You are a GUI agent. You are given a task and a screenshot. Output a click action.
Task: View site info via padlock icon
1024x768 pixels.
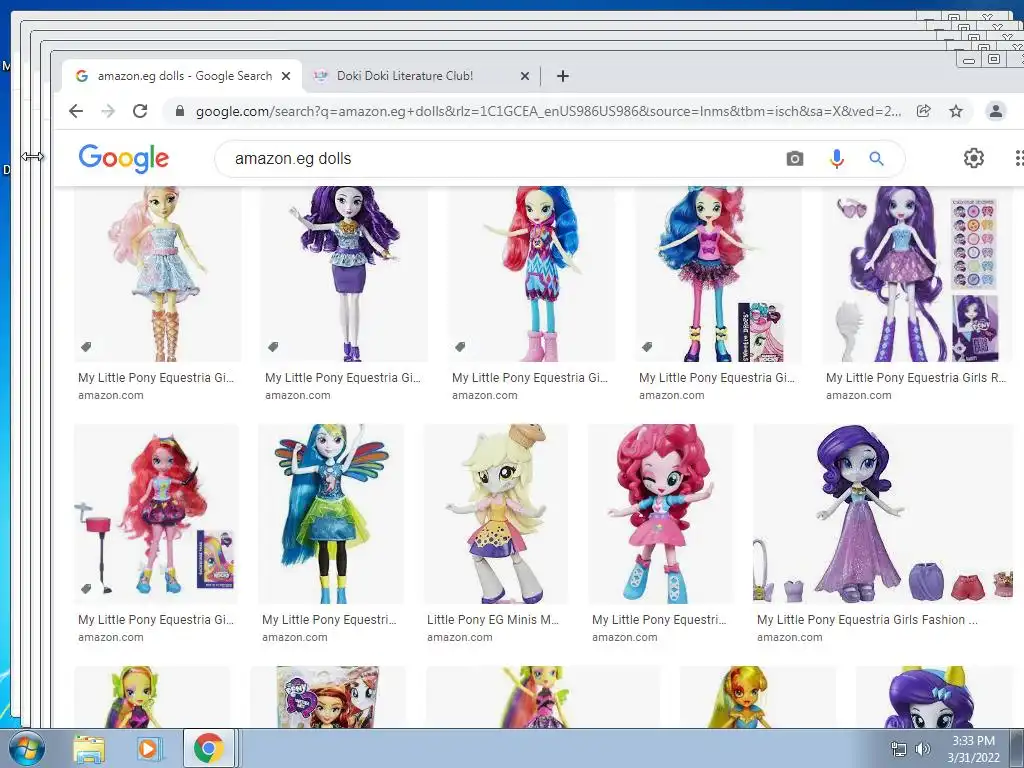180,111
